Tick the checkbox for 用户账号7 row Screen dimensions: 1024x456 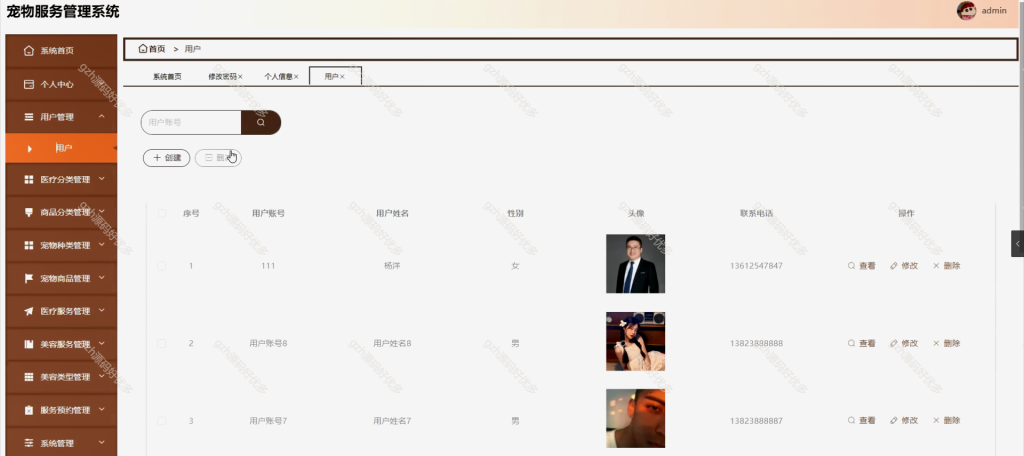click(162, 421)
